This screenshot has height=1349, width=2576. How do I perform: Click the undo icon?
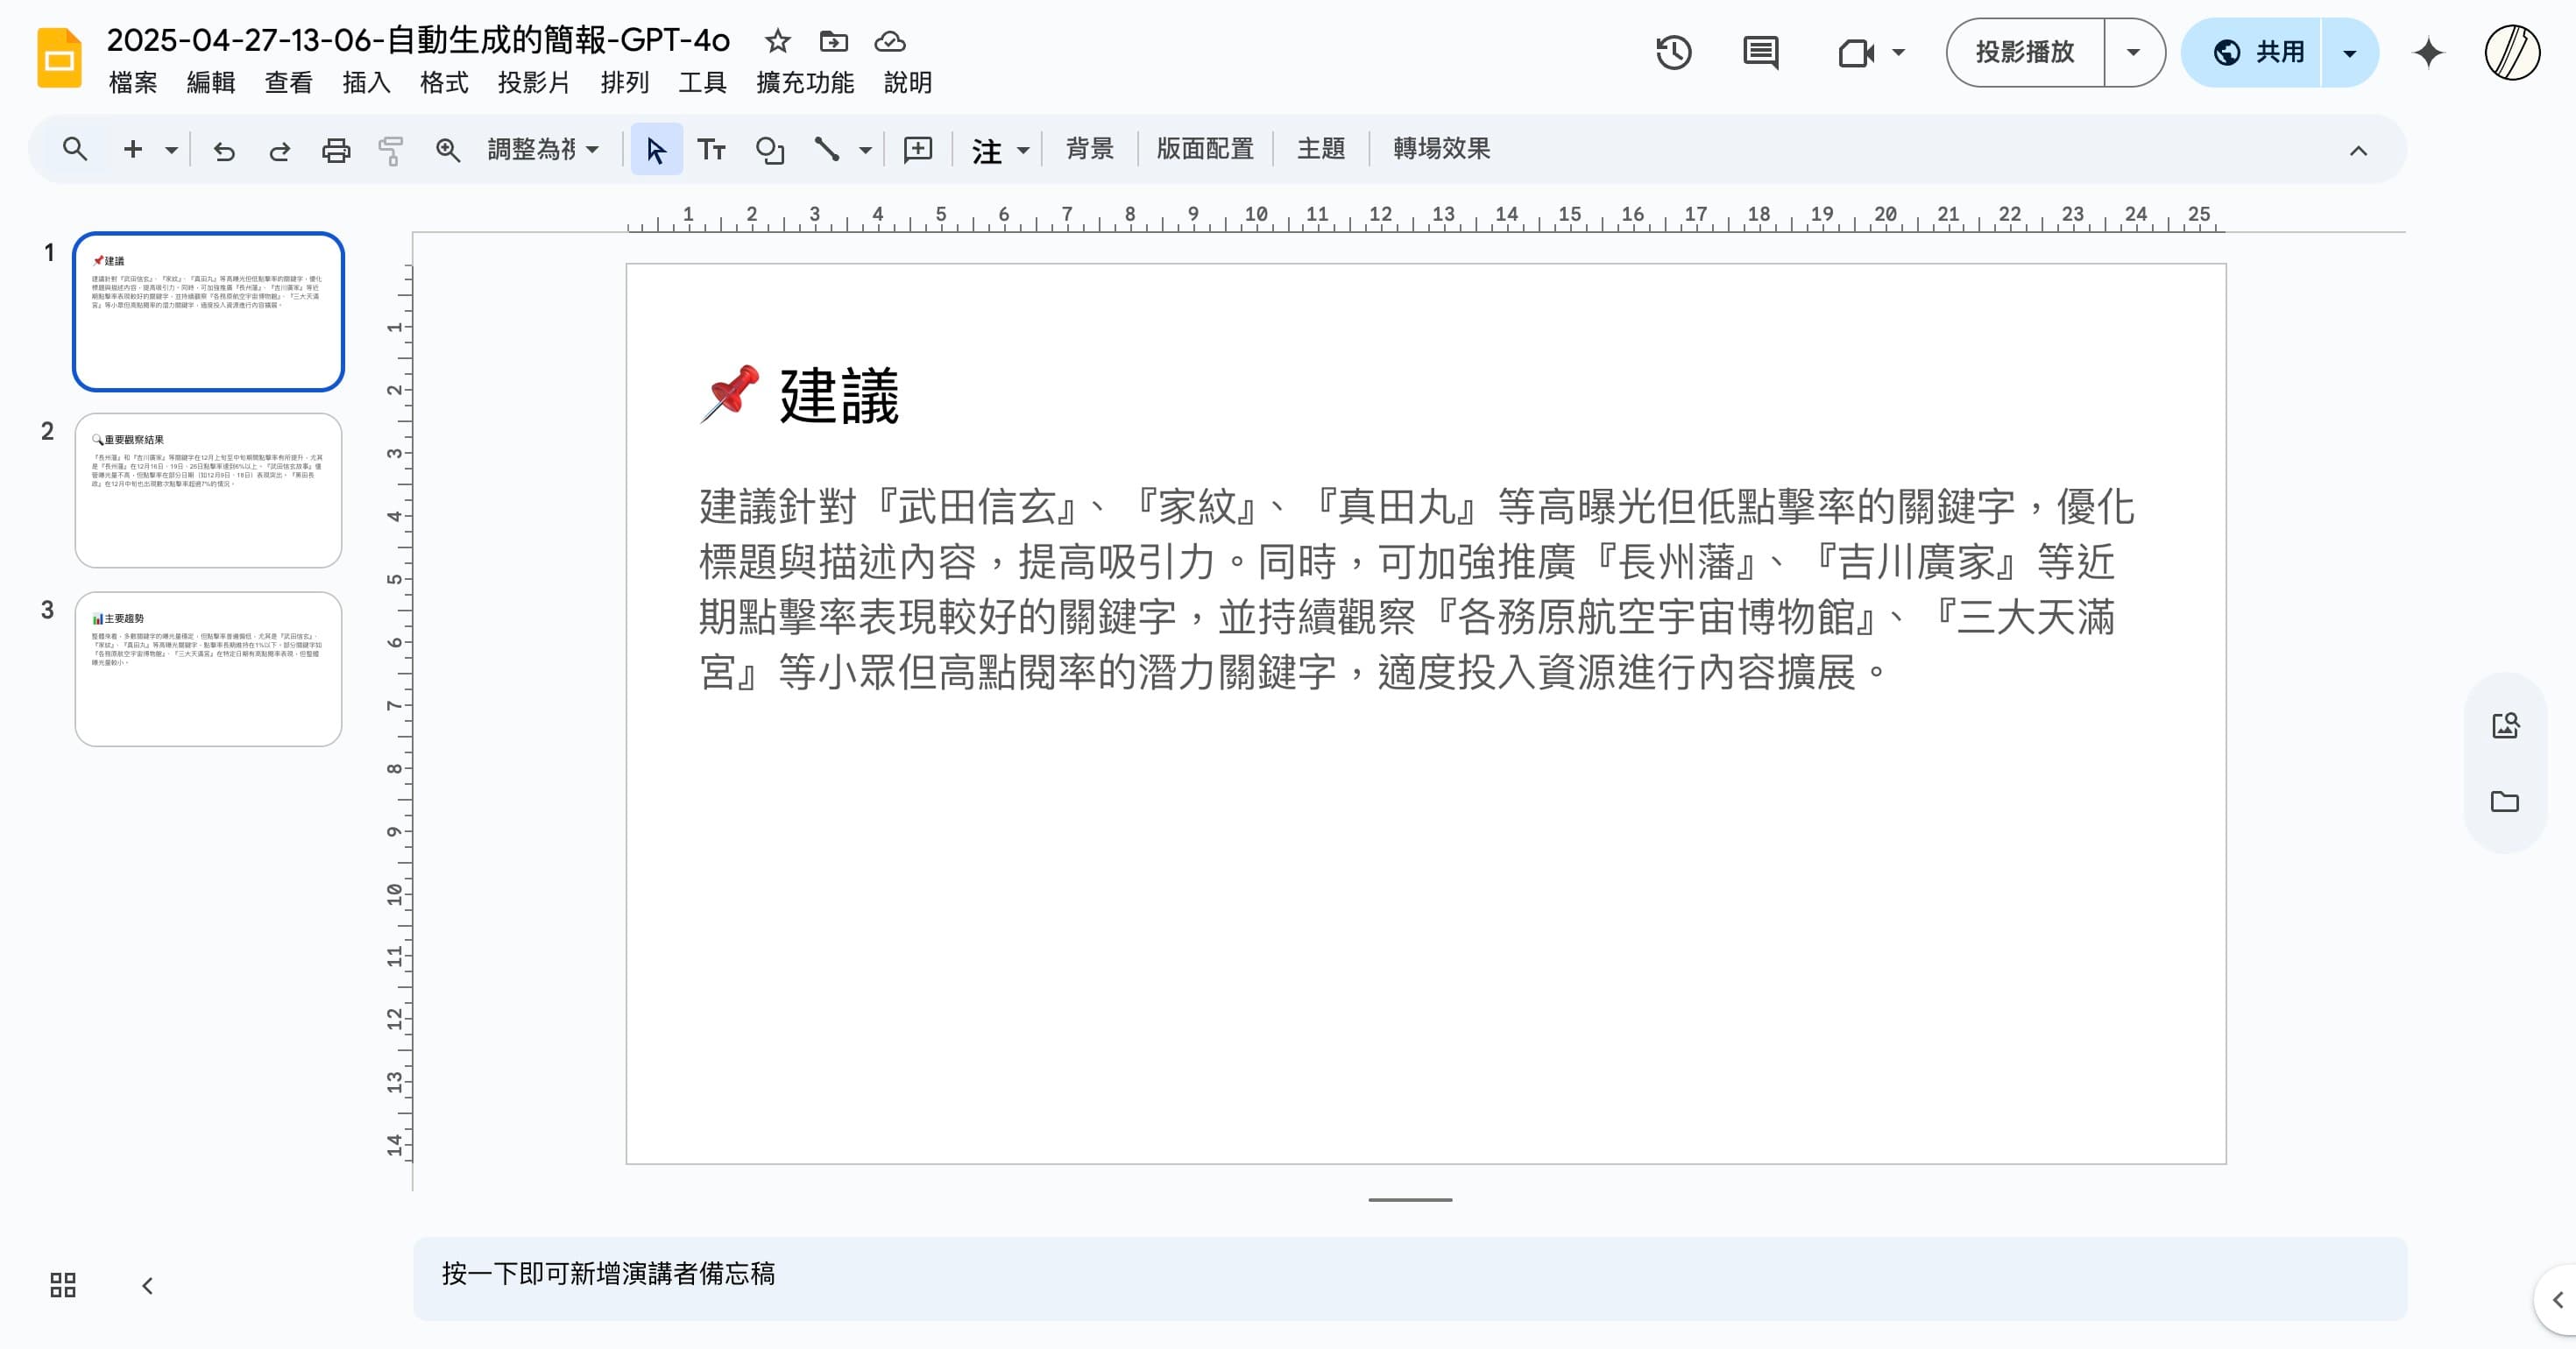coord(224,148)
